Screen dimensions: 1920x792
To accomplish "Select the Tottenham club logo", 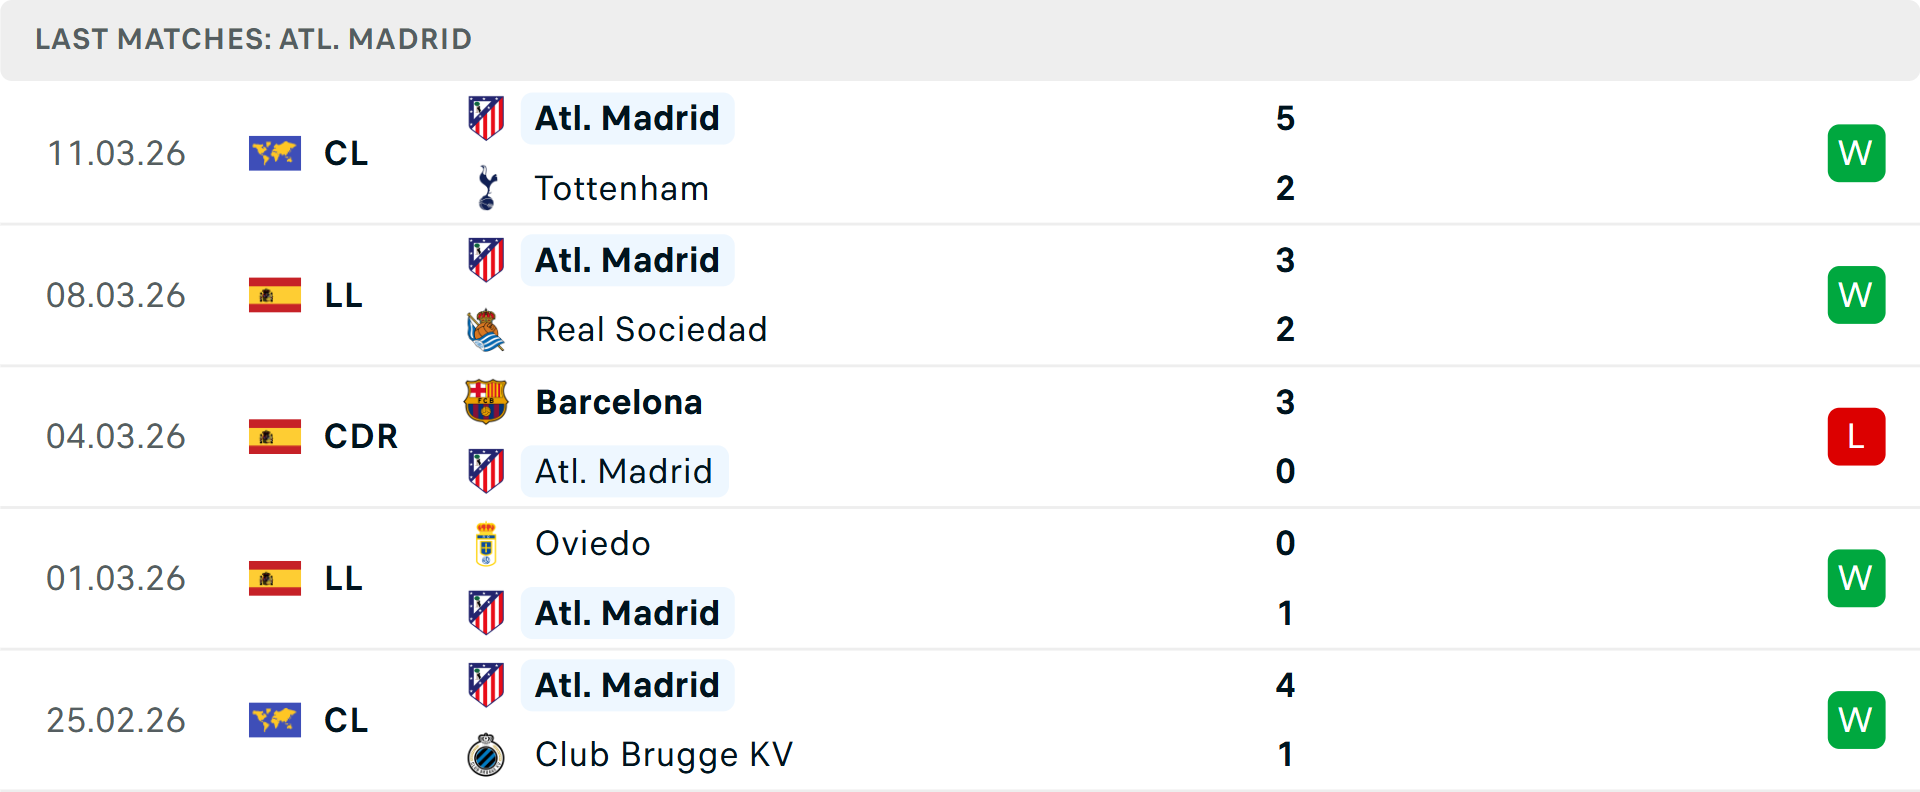I will [x=487, y=188].
